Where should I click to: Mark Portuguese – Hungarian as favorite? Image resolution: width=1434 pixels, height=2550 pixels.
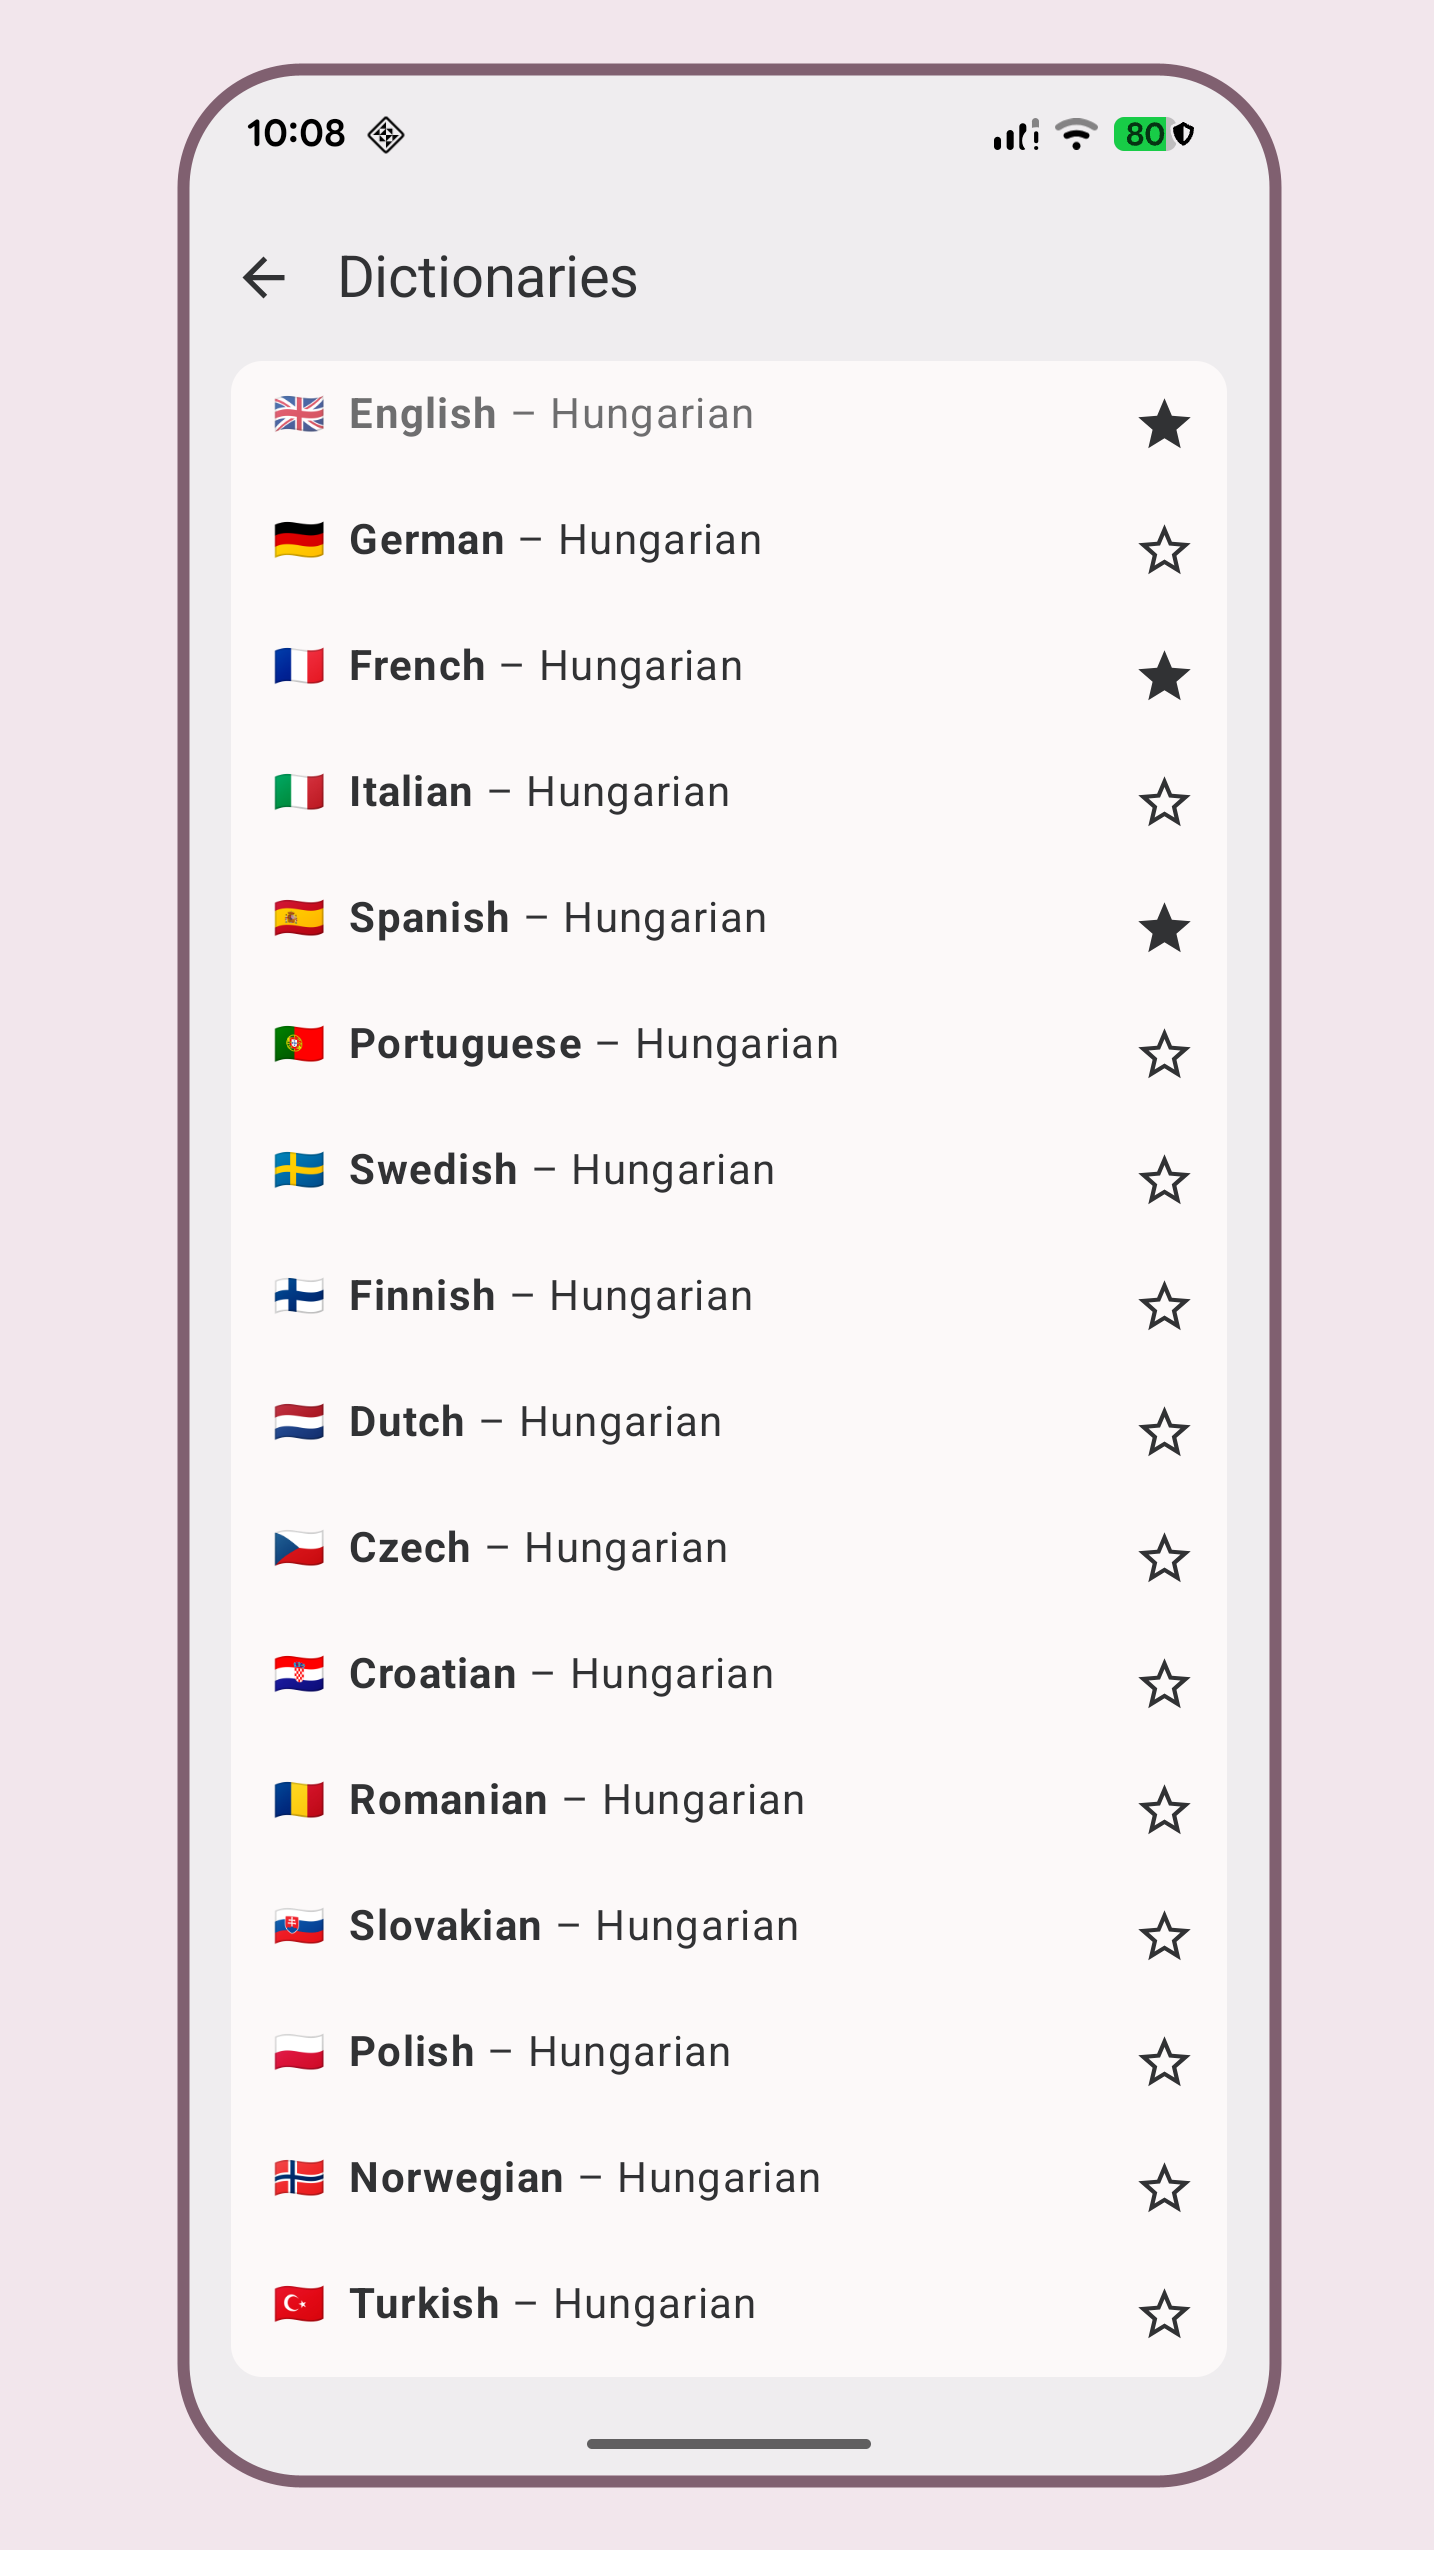coord(1164,1055)
